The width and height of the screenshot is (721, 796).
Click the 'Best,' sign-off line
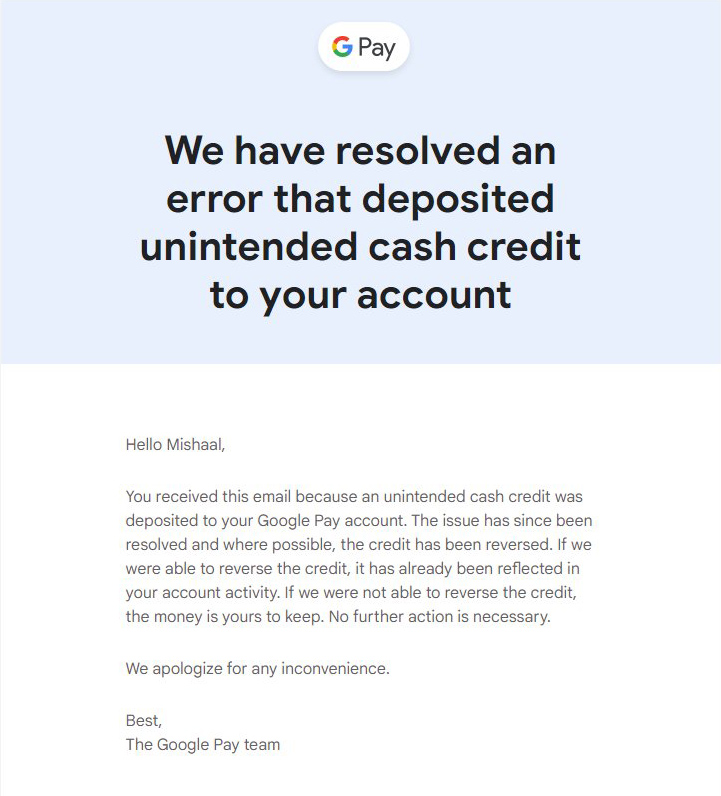pos(144,720)
